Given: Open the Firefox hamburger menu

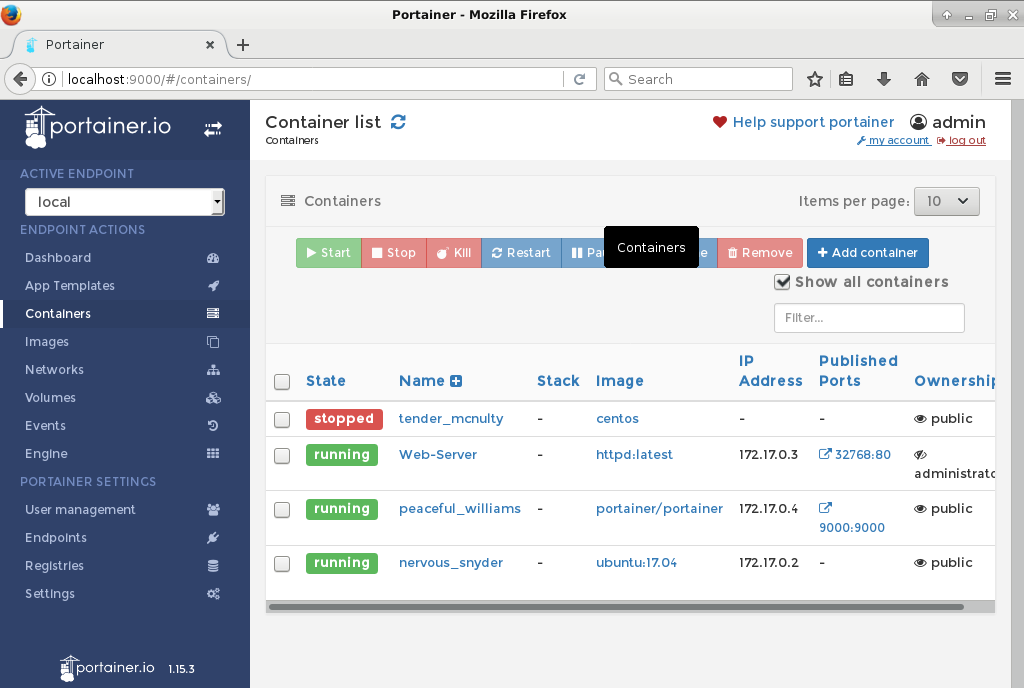Looking at the screenshot, I should click(1003, 80).
